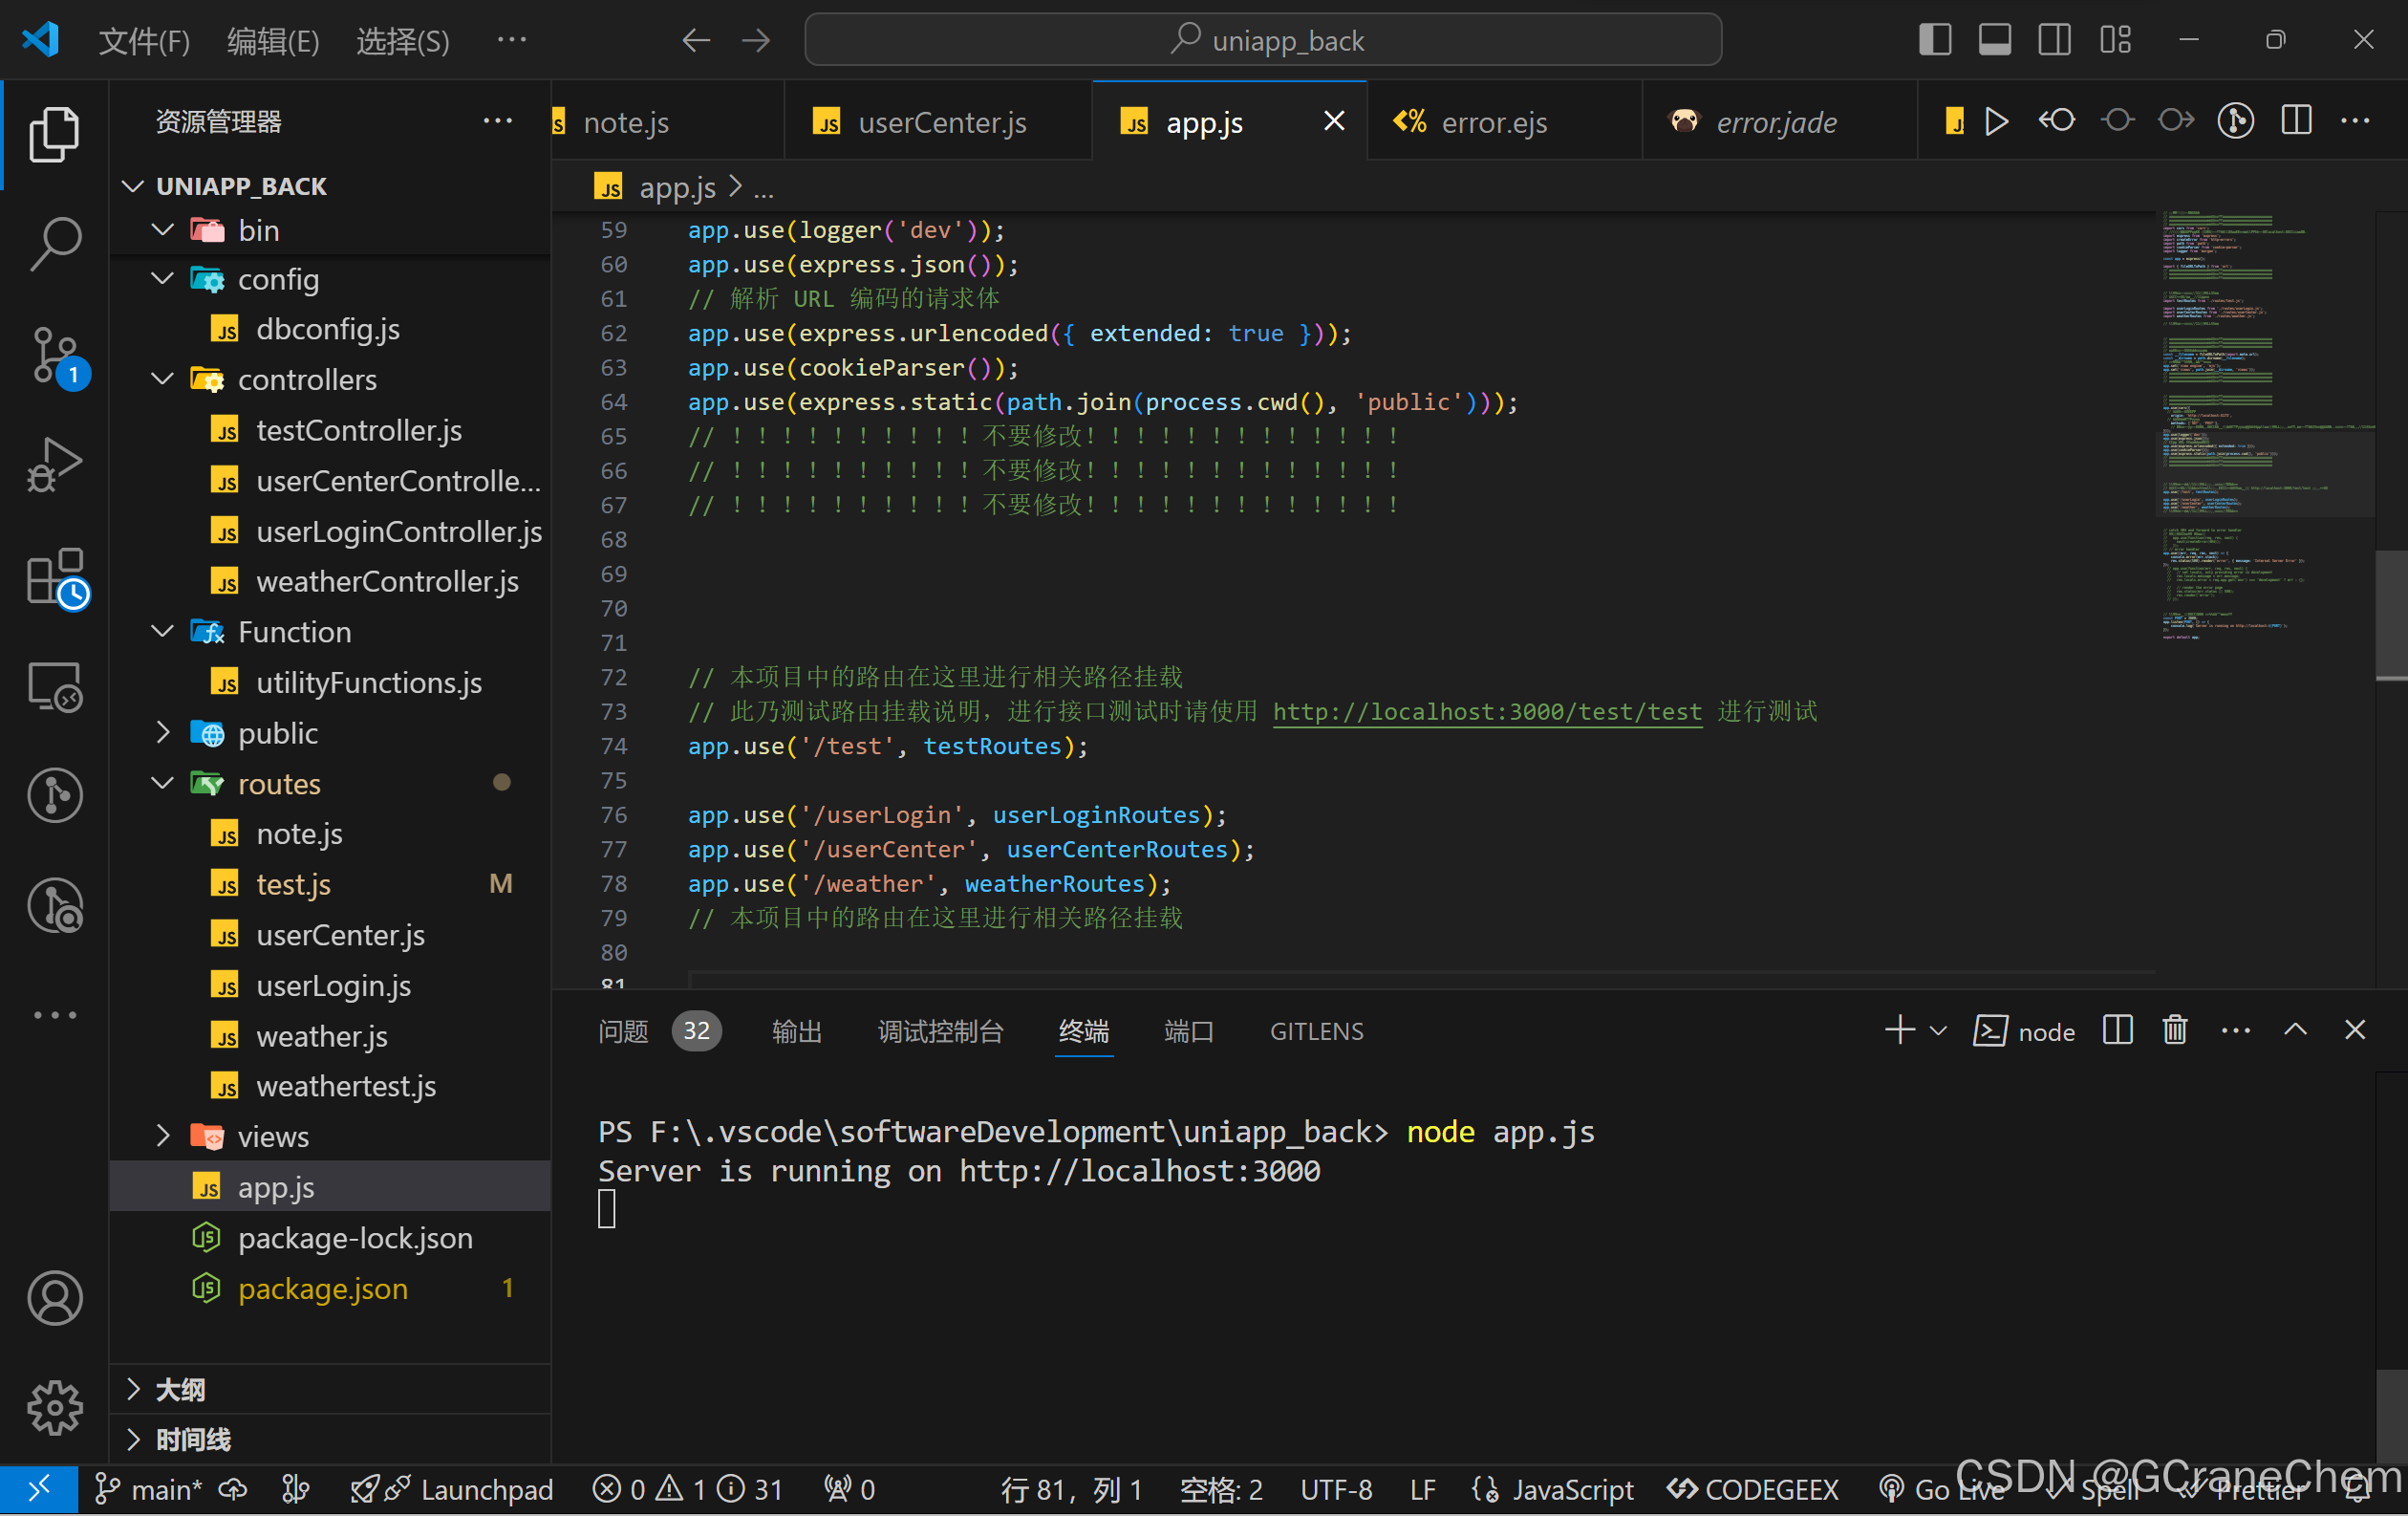Screen dimensions: 2408x1516
Task: Open Source Control view with badge
Action: [x=54, y=355]
